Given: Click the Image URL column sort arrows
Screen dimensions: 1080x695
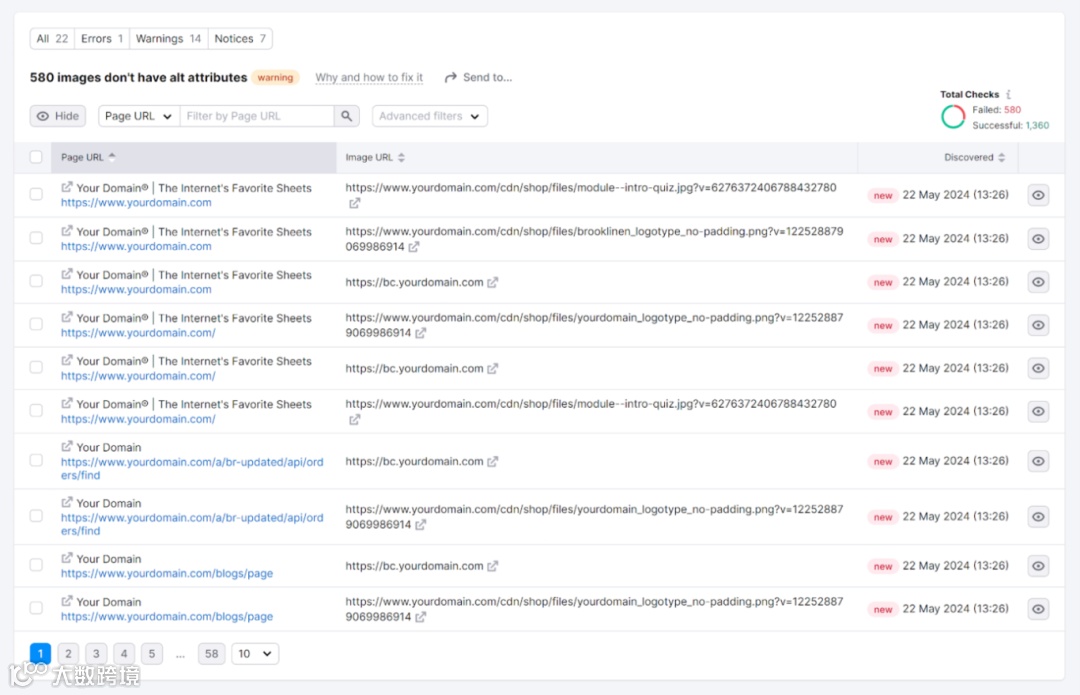Looking at the screenshot, I should 401,158.
